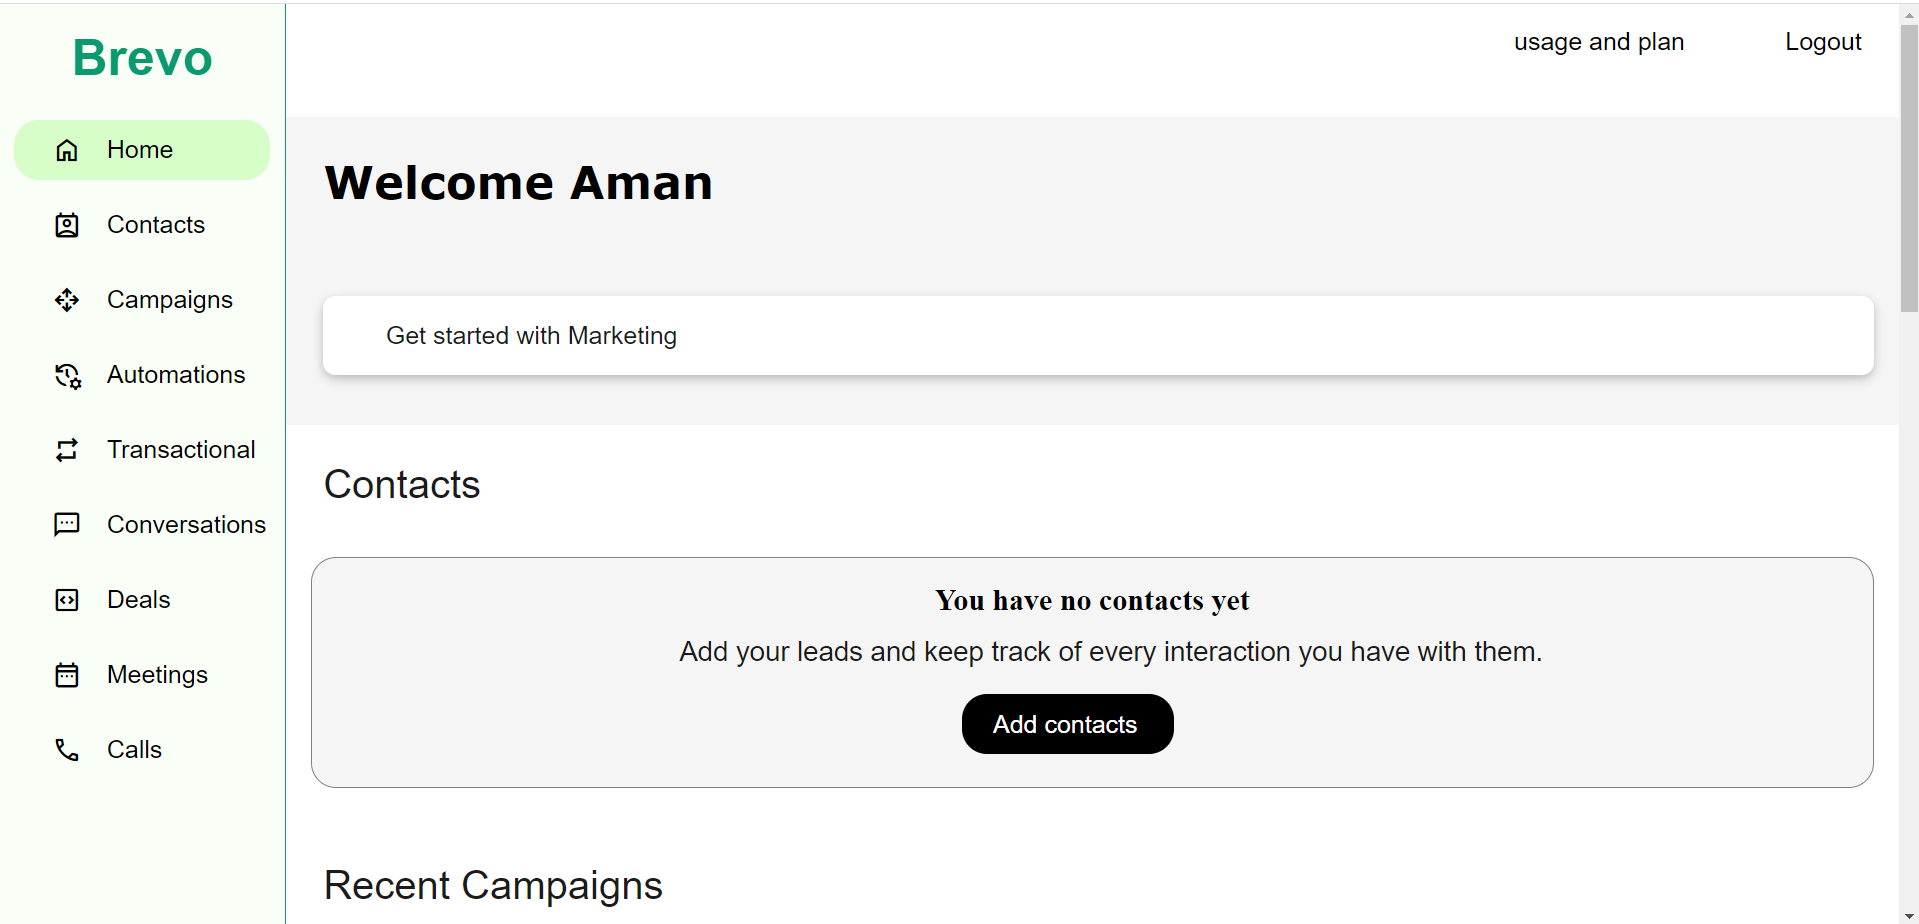
Task: Open Automations via its gear-clock icon
Action: pyautogui.click(x=66, y=374)
